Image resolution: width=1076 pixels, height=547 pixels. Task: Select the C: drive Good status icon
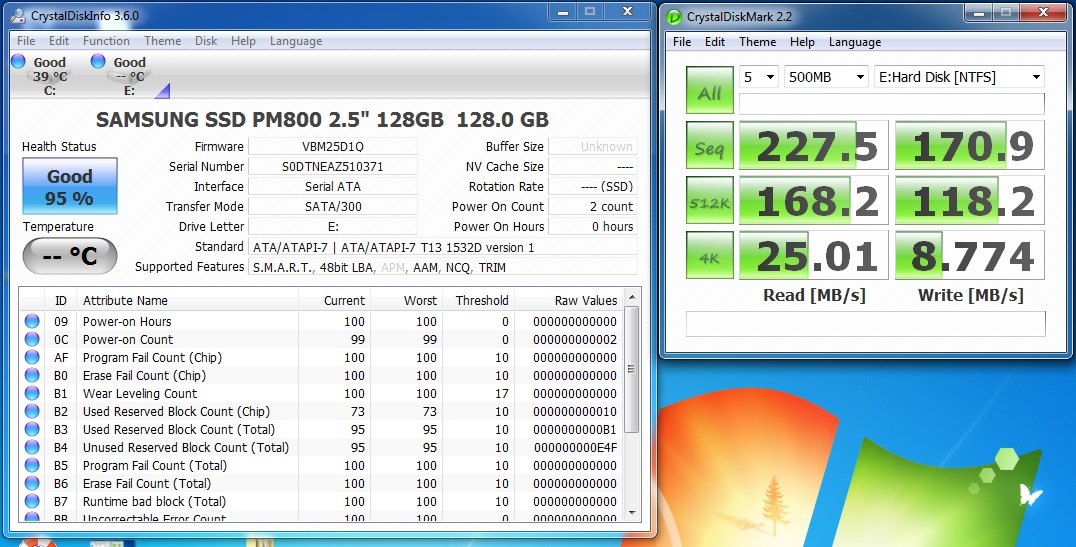pyautogui.click(x=18, y=62)
